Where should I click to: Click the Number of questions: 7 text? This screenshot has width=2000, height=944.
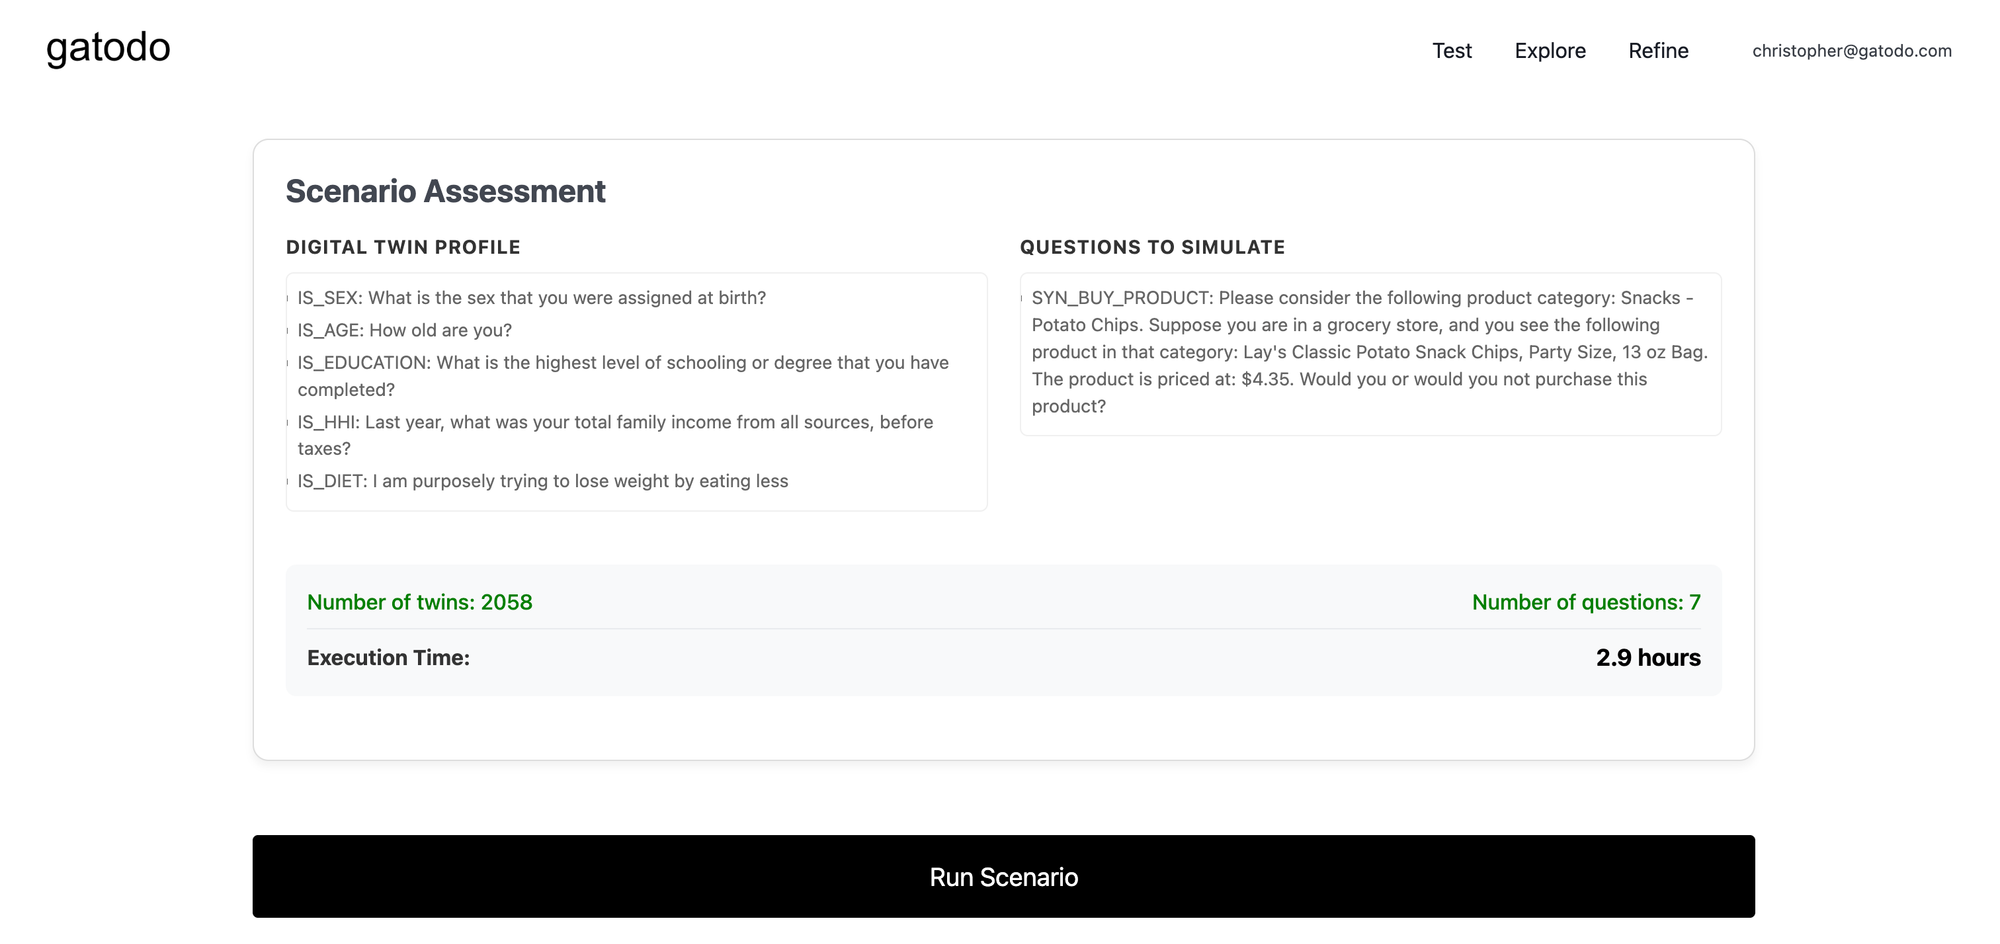(1585, 602)
